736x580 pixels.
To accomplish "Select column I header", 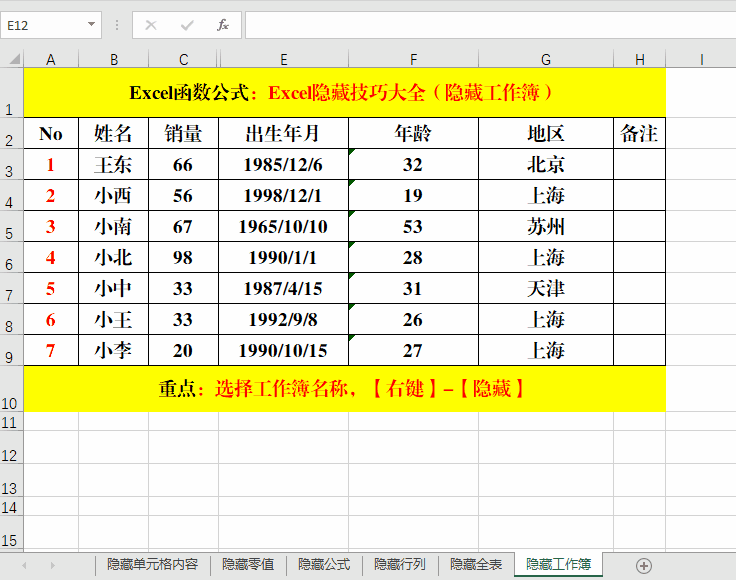I will pos(701,60).
